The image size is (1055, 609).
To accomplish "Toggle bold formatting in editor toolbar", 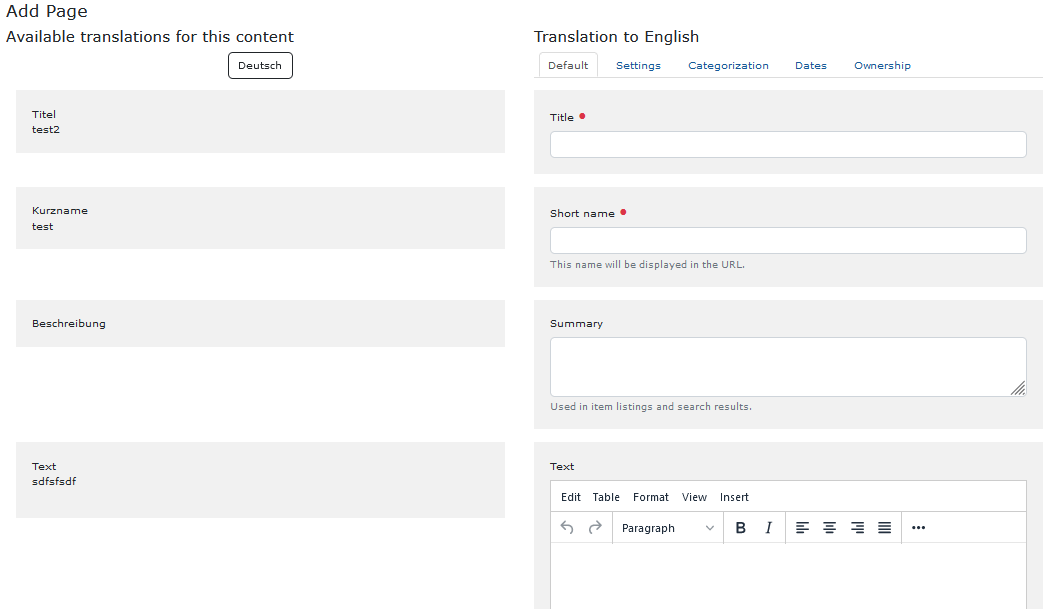I will (741, 528).
